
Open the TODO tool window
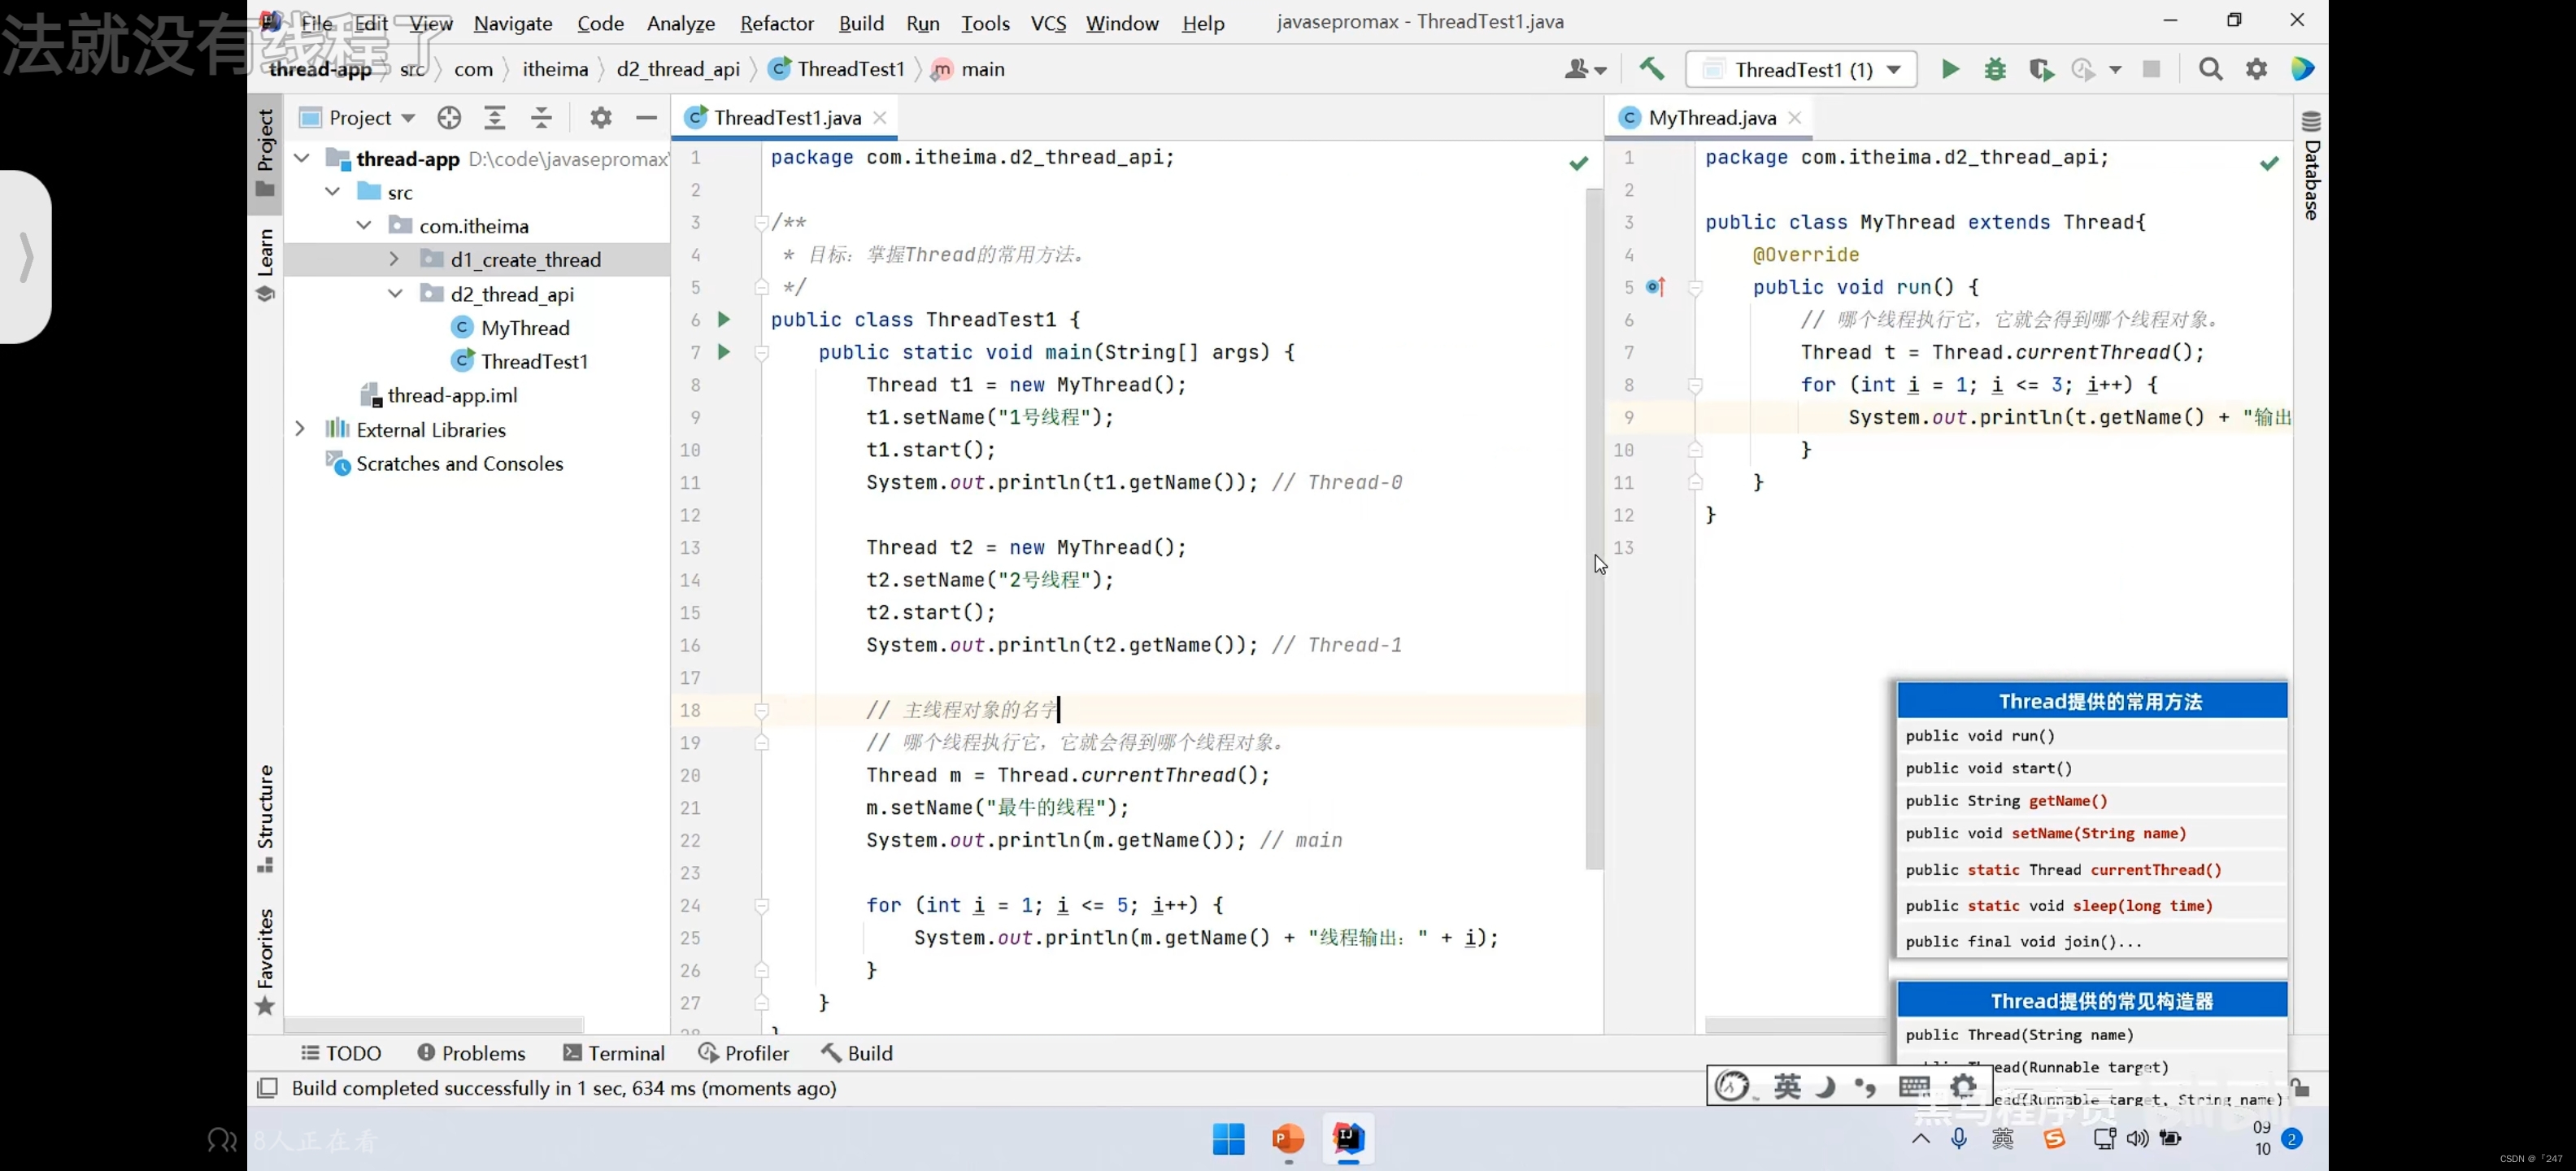pos(341,1053)
